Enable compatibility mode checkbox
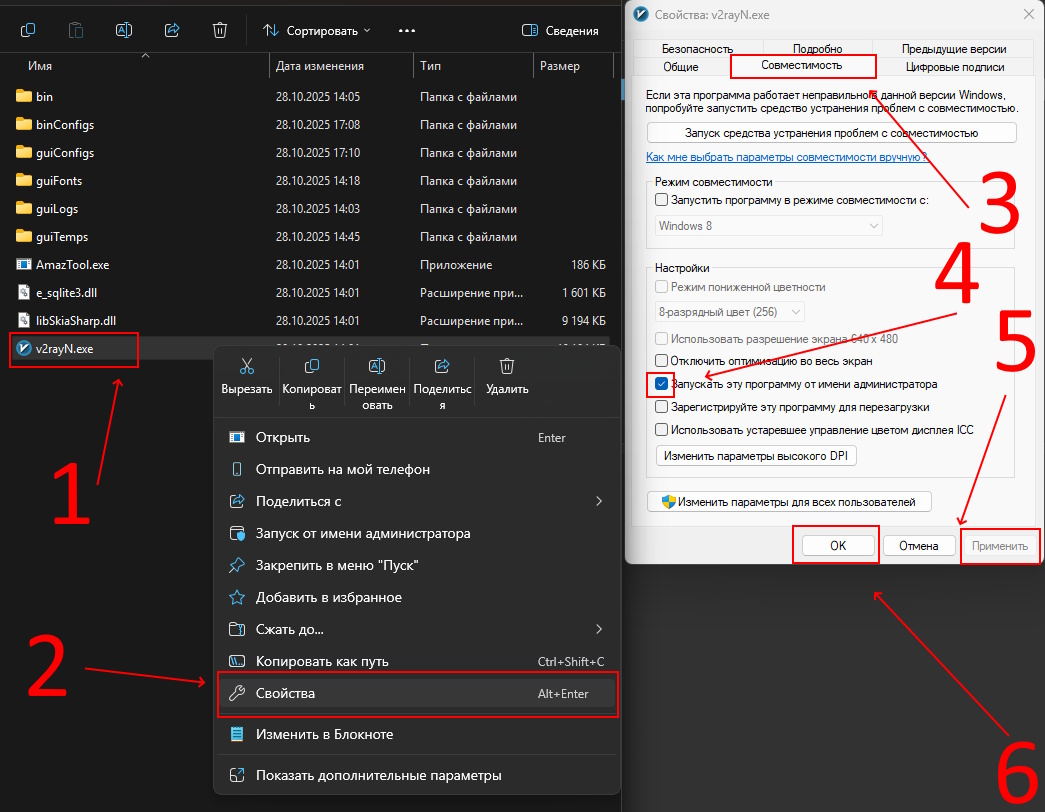This screenshot has height=812, width=1045. tap(661, 200)
